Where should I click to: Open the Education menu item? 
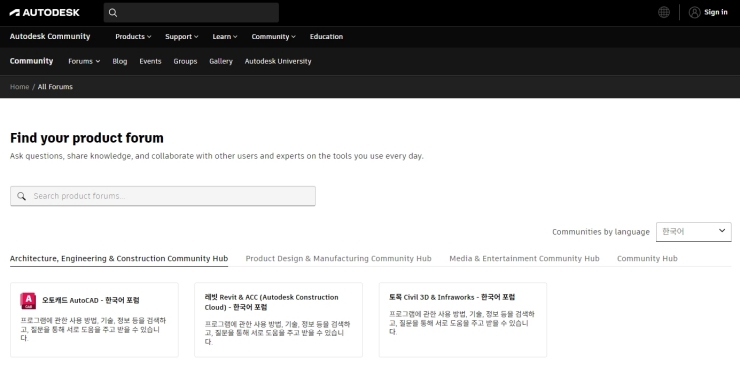pos(326,37)
